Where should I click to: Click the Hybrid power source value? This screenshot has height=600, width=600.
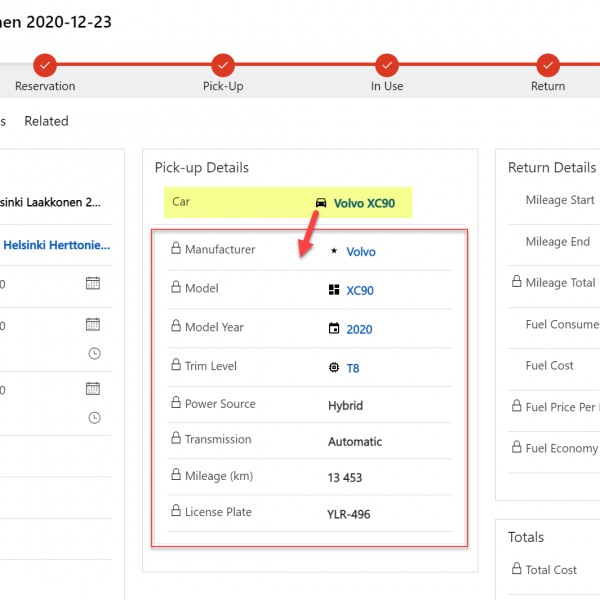[345, 406]
